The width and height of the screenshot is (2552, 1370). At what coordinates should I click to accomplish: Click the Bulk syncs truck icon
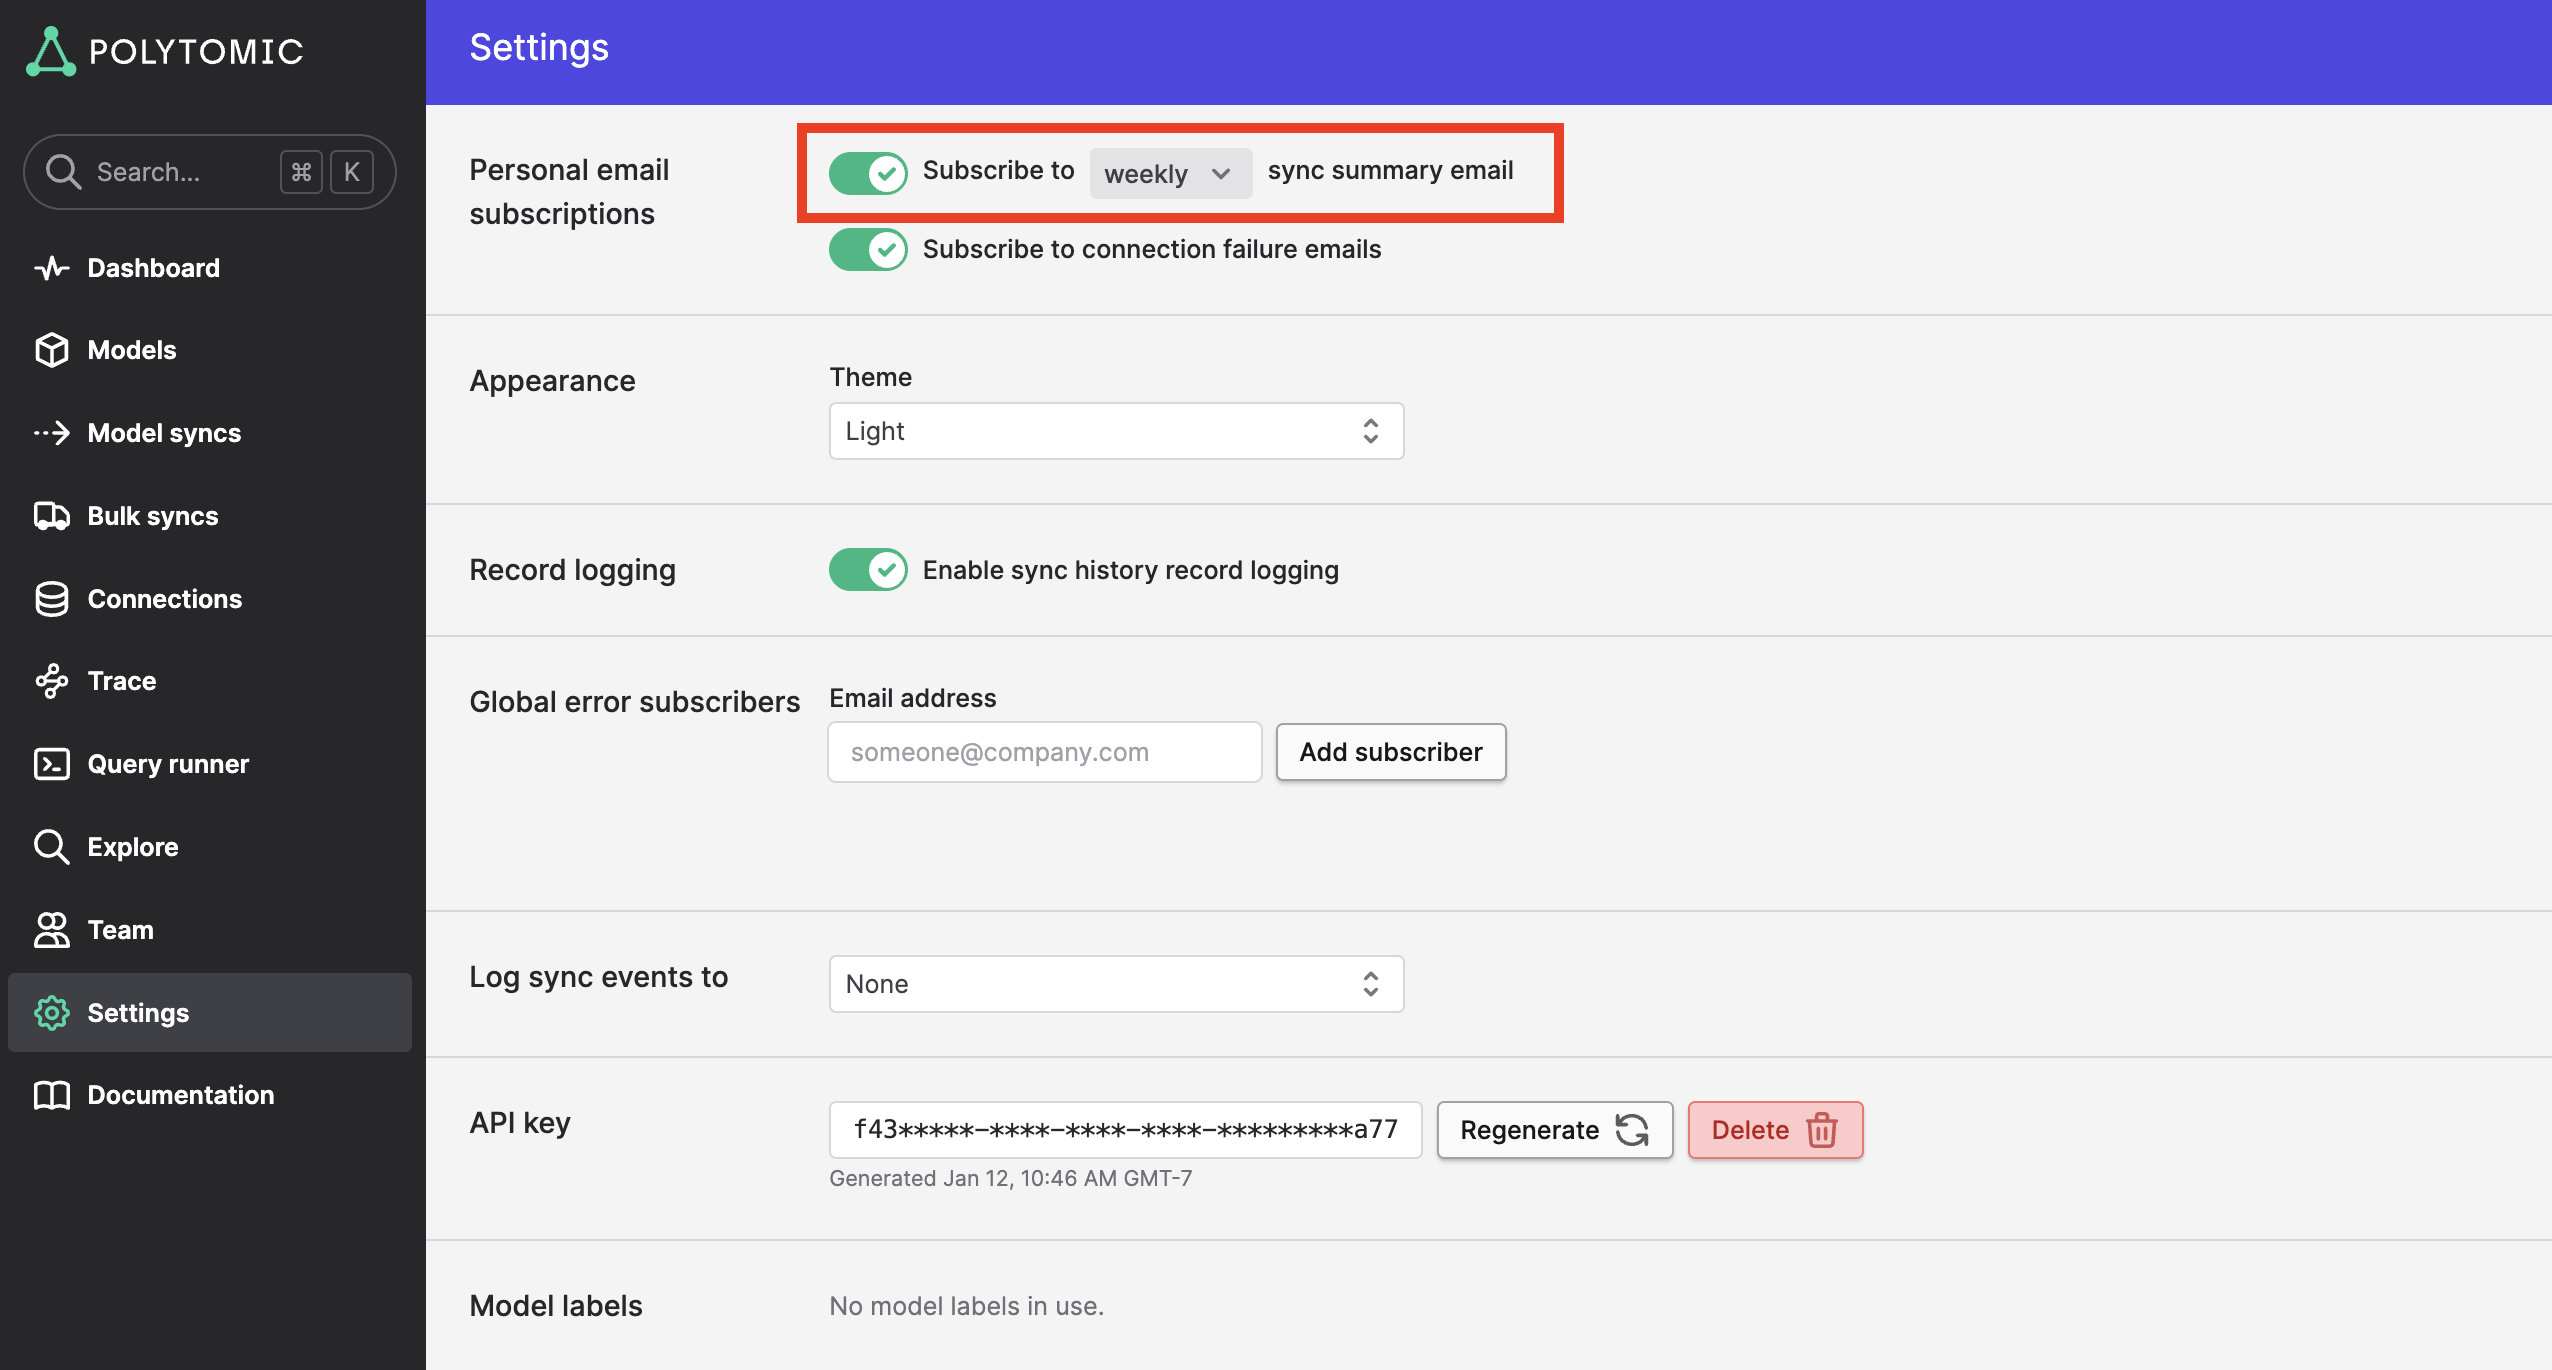click(x=51, y=516)
